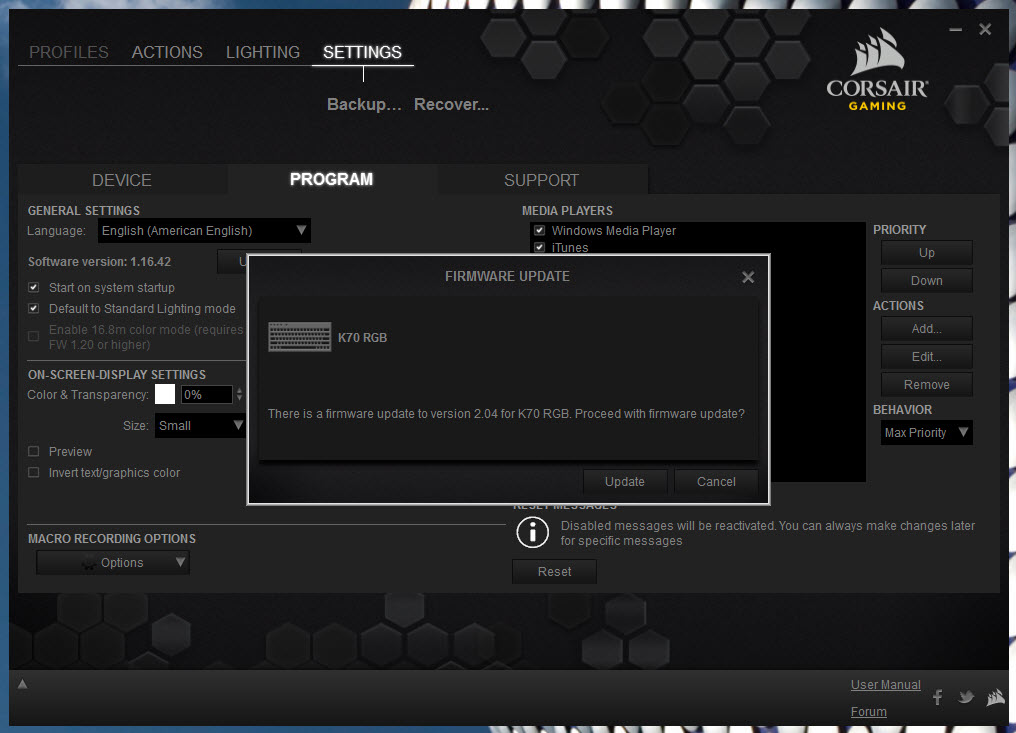Image resolution: width=1016 pixels, height=733 pixels.
Task: Minimize the Corsair utility window
Action: pyautogui.click(x=955, y=30)
